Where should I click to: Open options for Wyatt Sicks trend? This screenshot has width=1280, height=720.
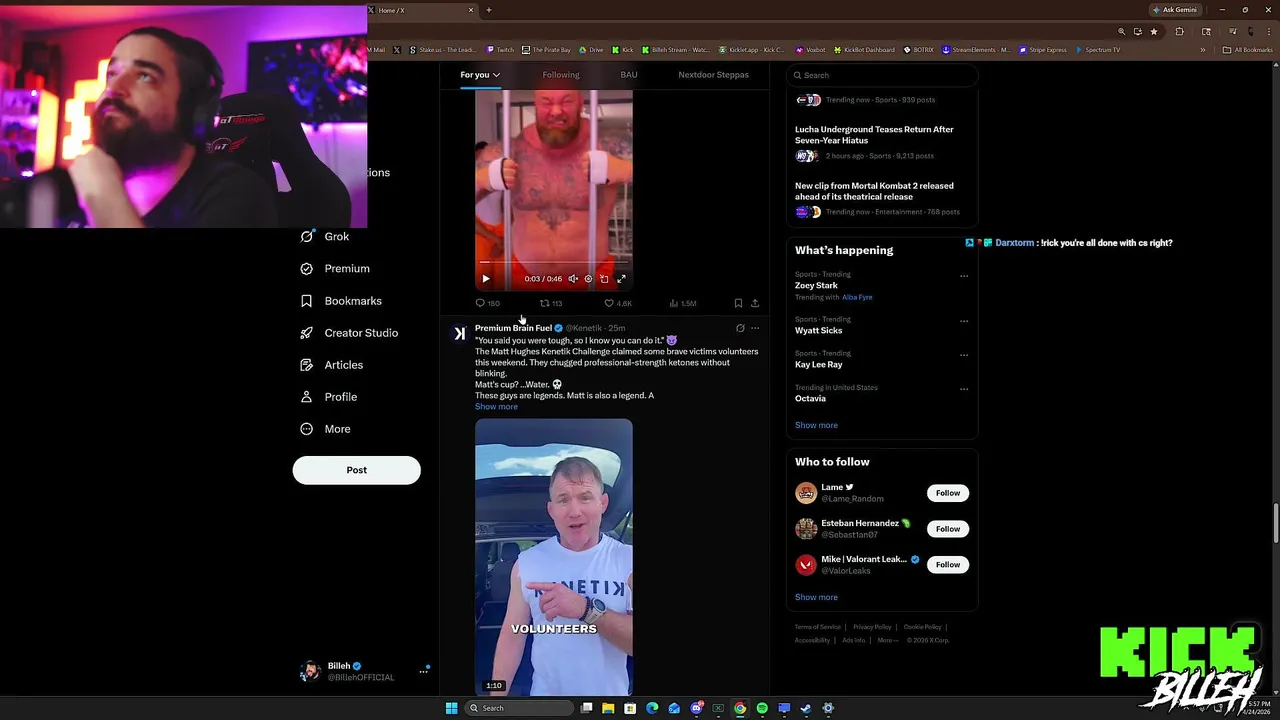coord(964,321)
